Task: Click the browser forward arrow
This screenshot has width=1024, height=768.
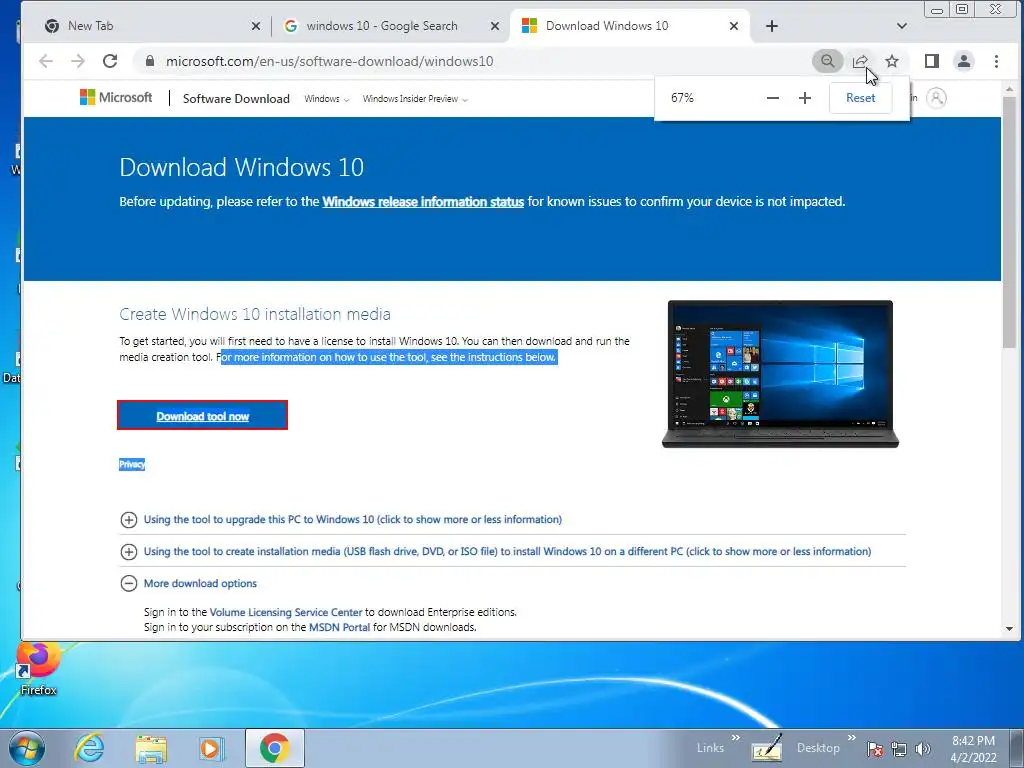Action: tap(78, 61)
